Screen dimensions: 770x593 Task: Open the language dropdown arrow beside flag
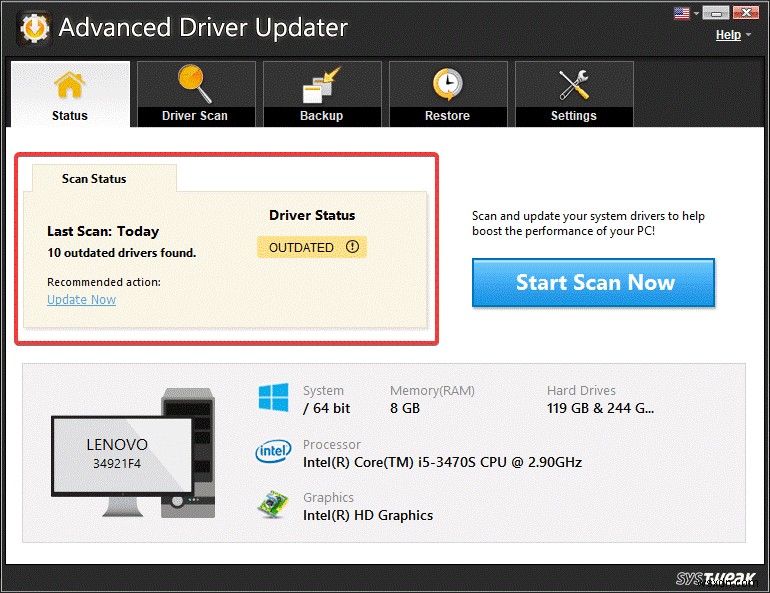[696, 13]
